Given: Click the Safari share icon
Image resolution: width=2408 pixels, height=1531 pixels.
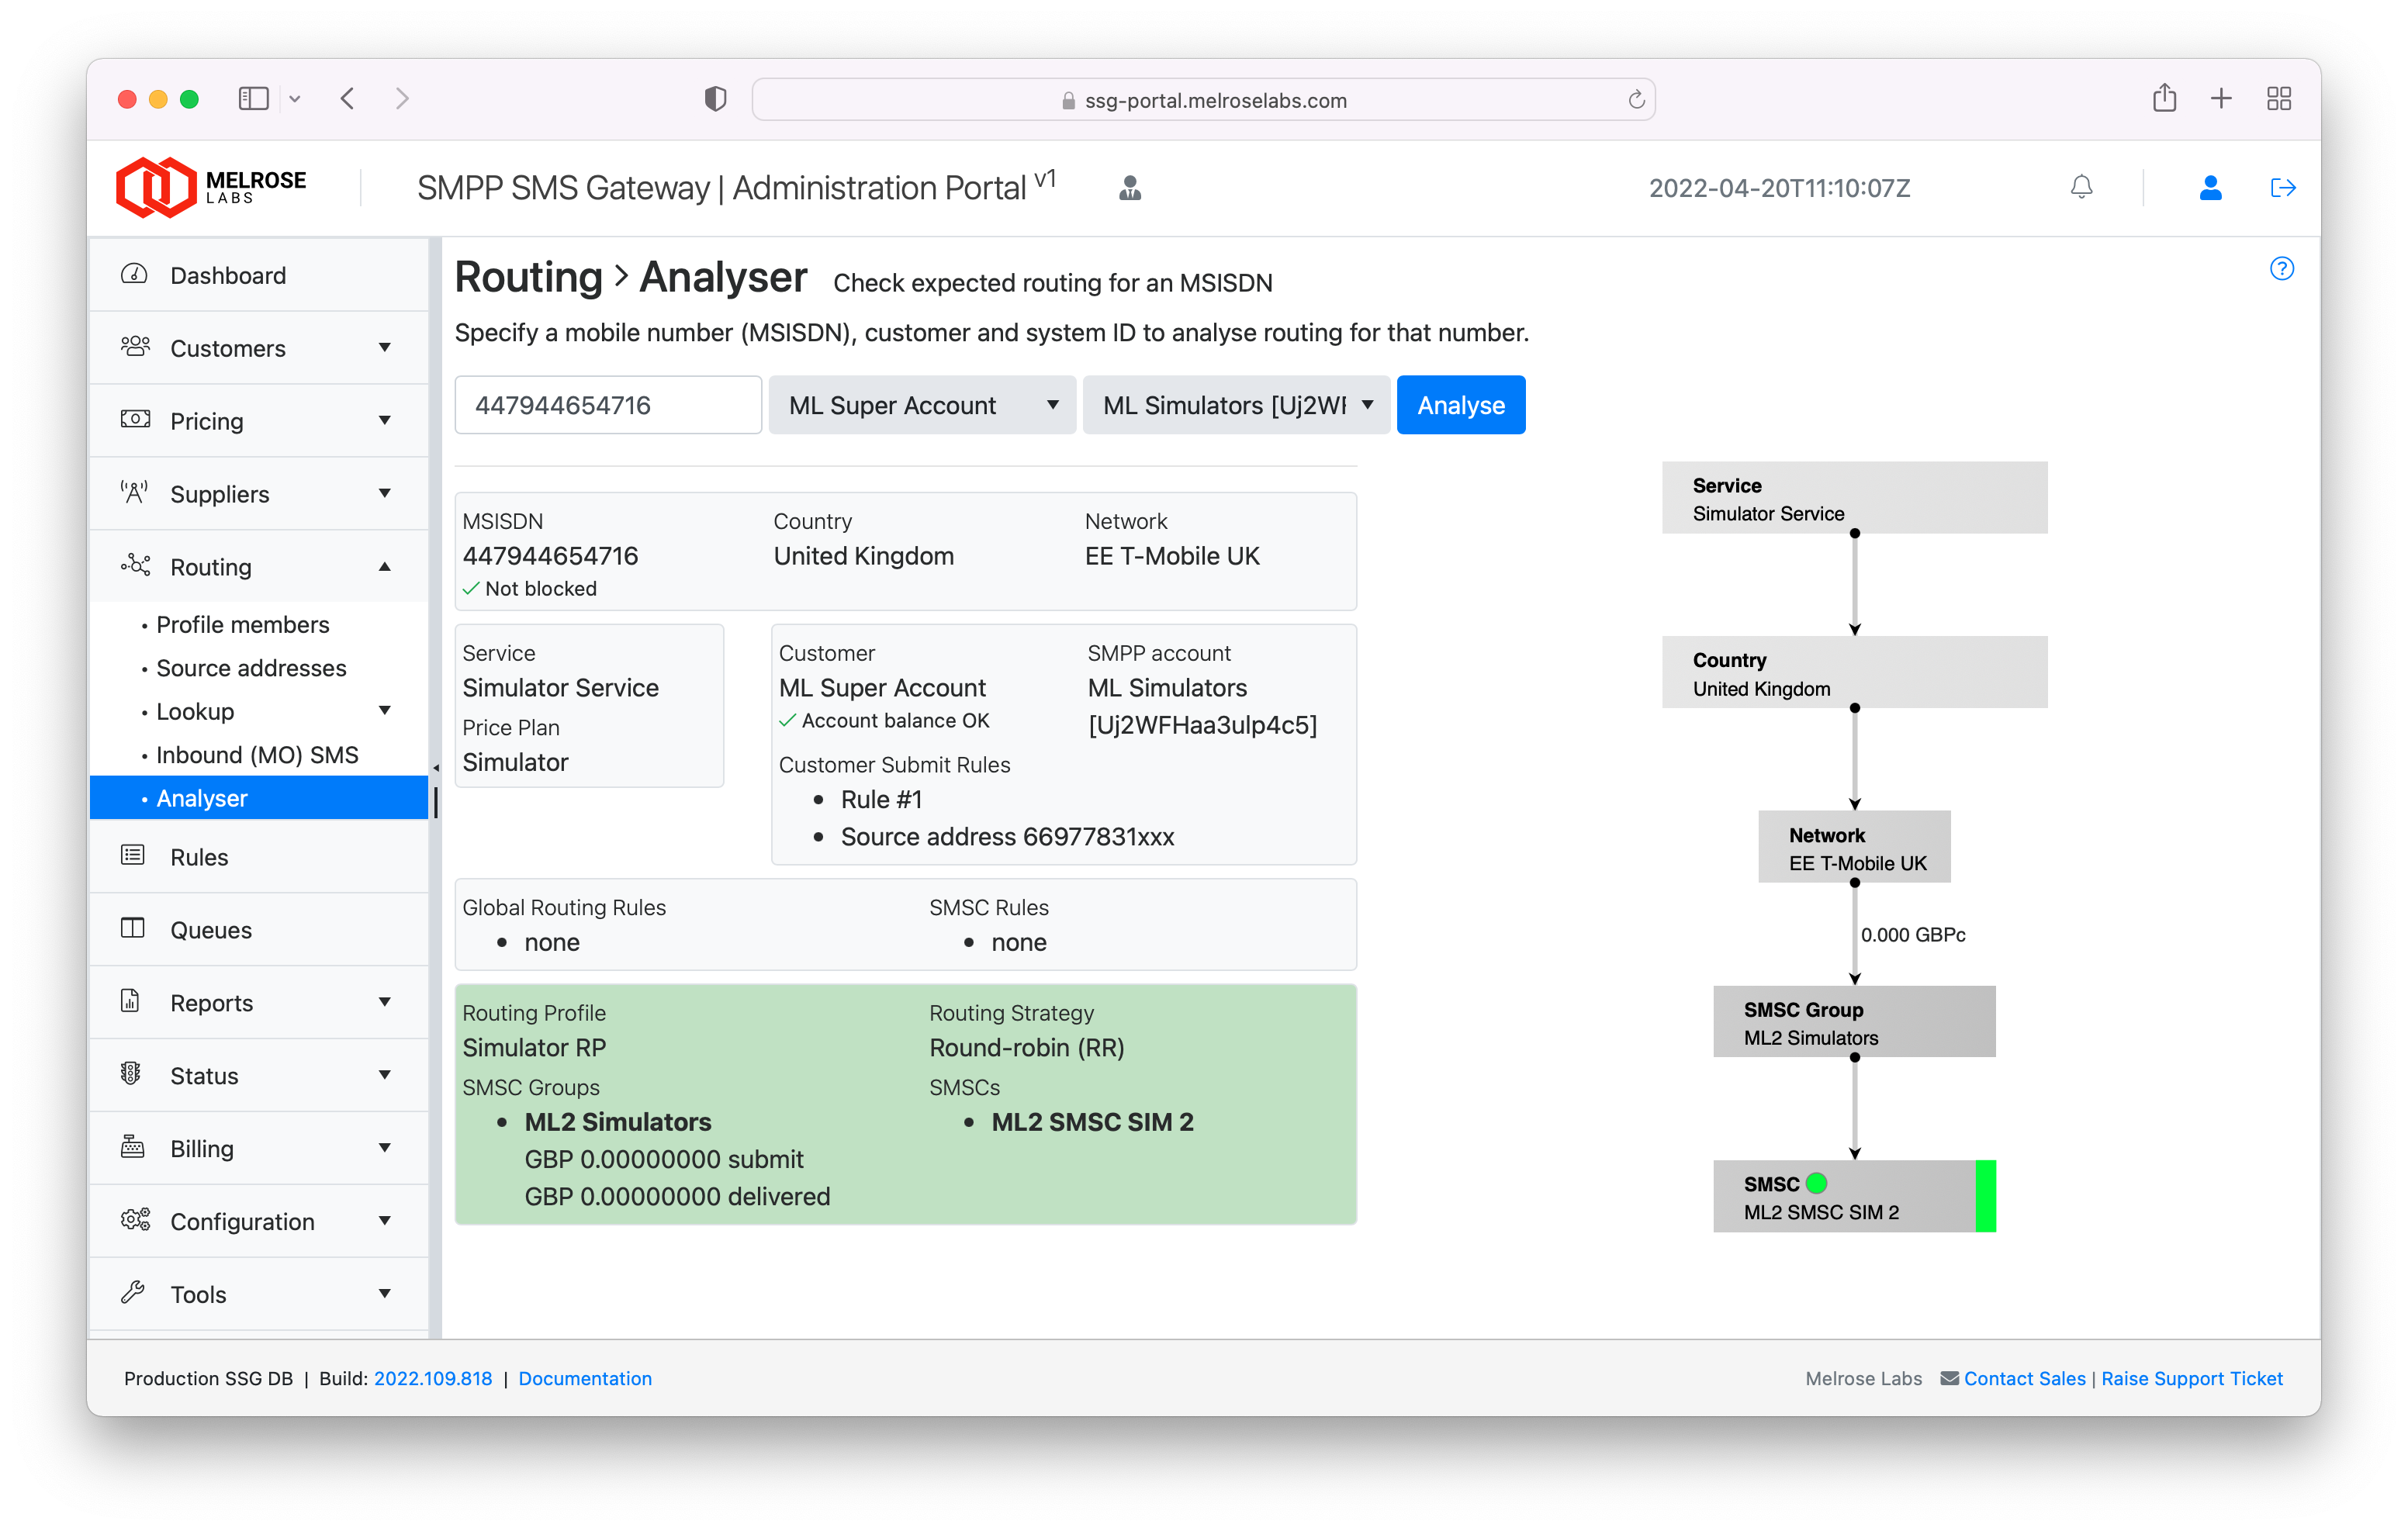Looking at the screenshot, I should coord(2164,98).
